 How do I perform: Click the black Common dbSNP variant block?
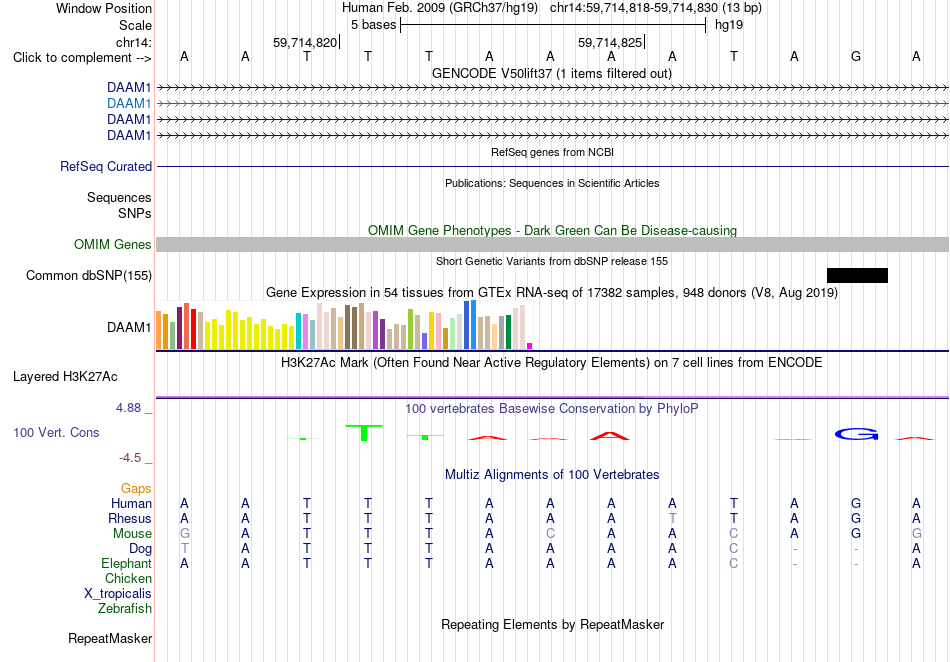pyautogui.click(x=857, y=276)
